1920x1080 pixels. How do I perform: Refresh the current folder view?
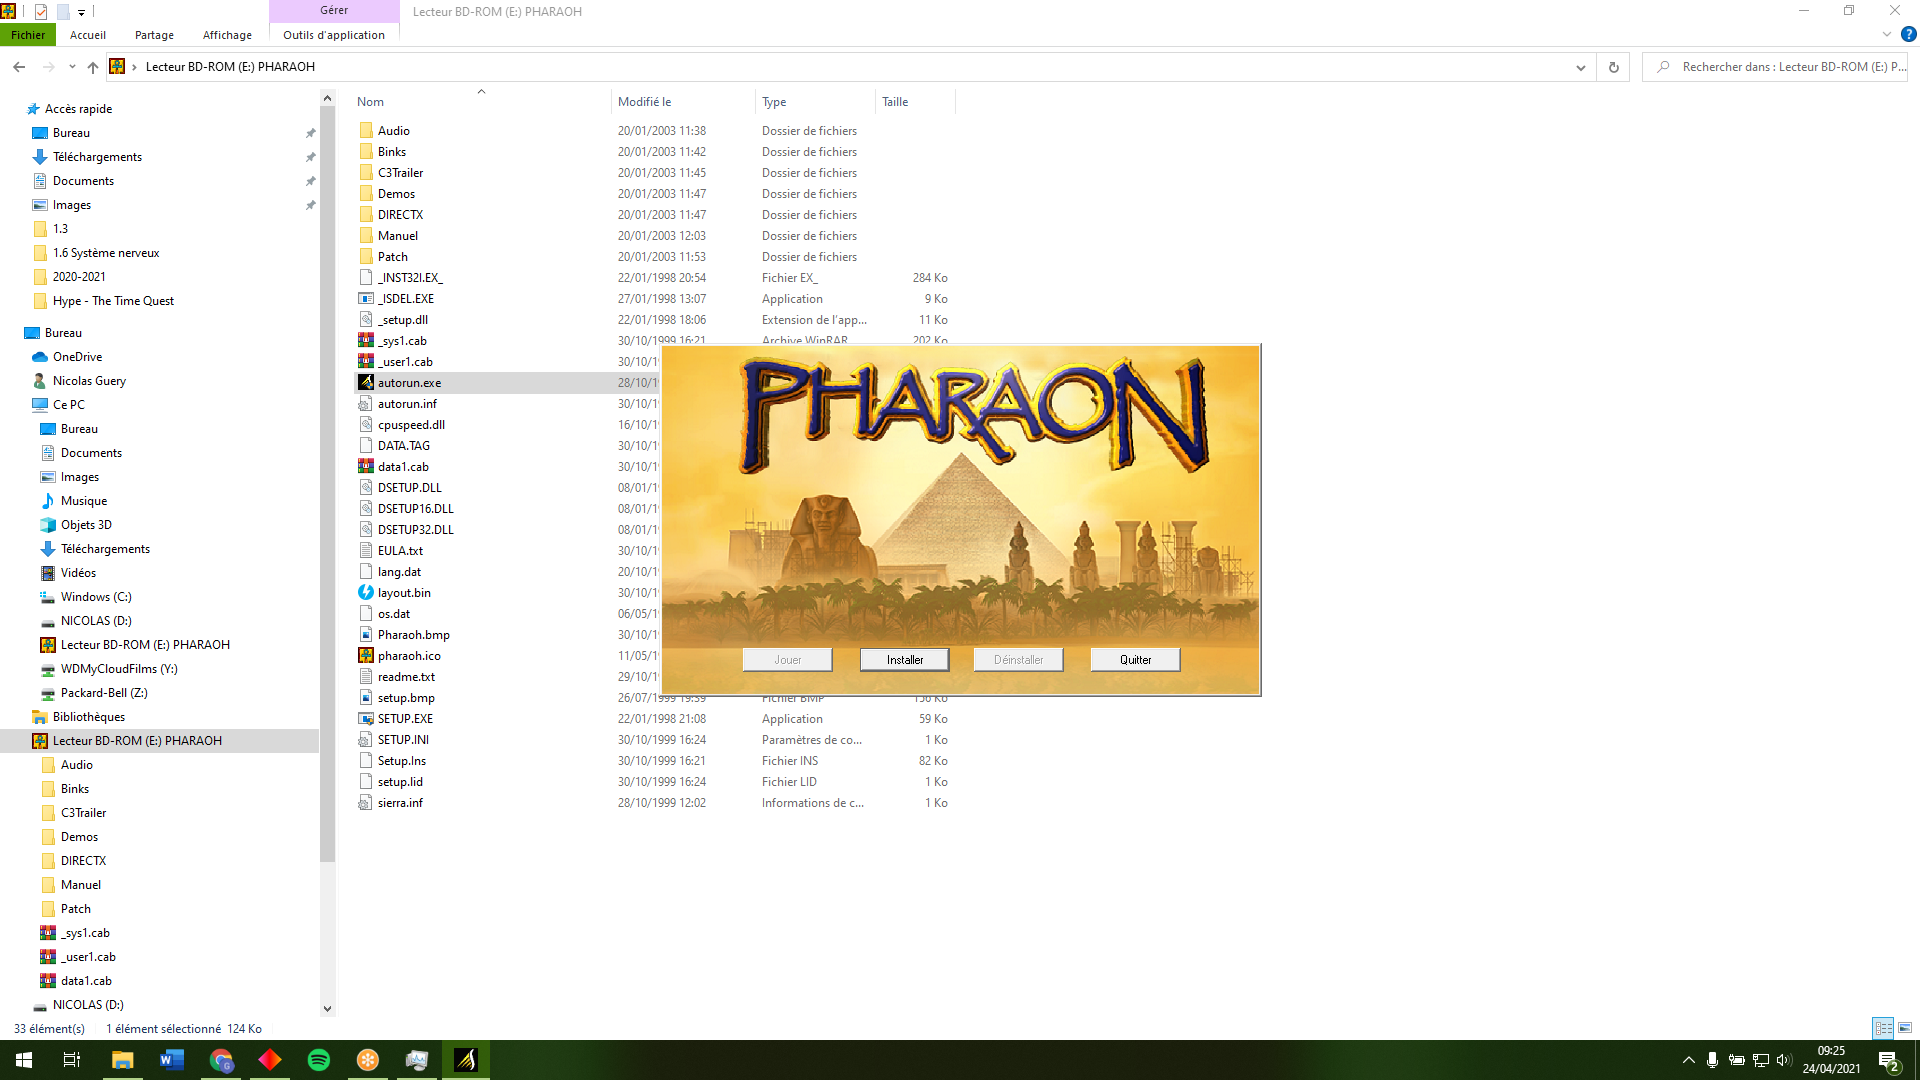pos(1613,67)
